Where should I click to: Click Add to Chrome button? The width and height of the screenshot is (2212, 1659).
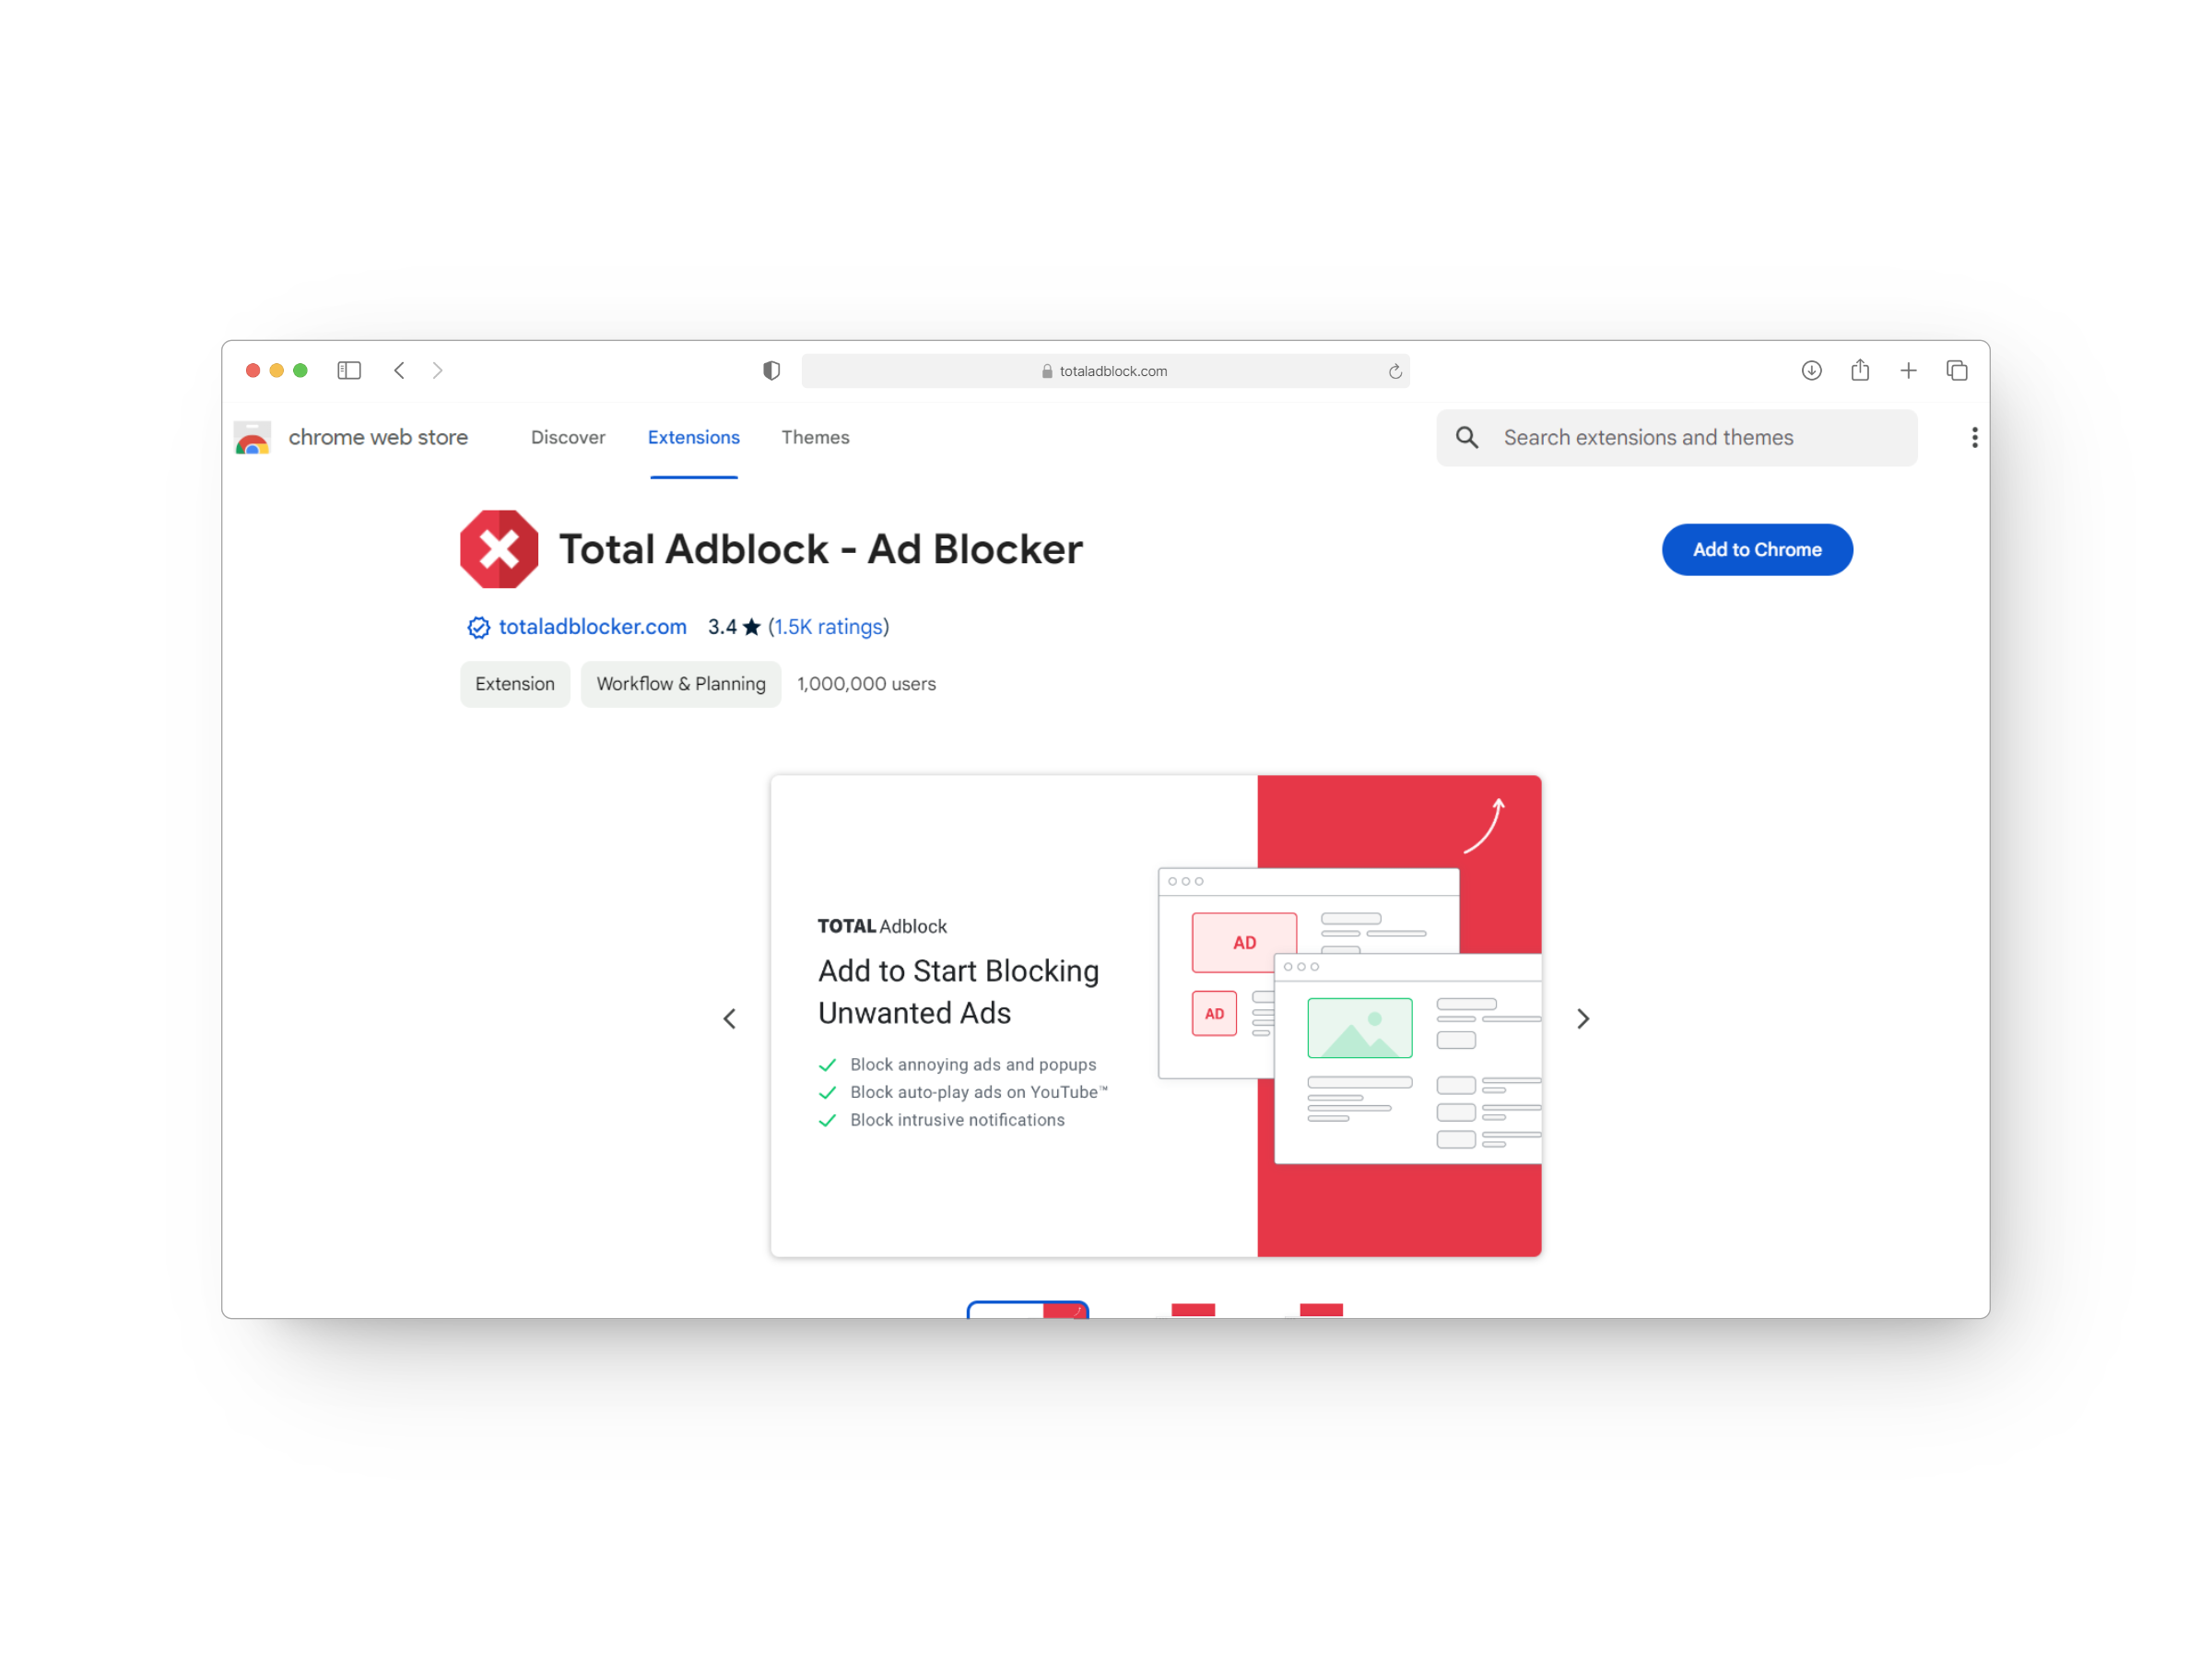coord(1756,549)
